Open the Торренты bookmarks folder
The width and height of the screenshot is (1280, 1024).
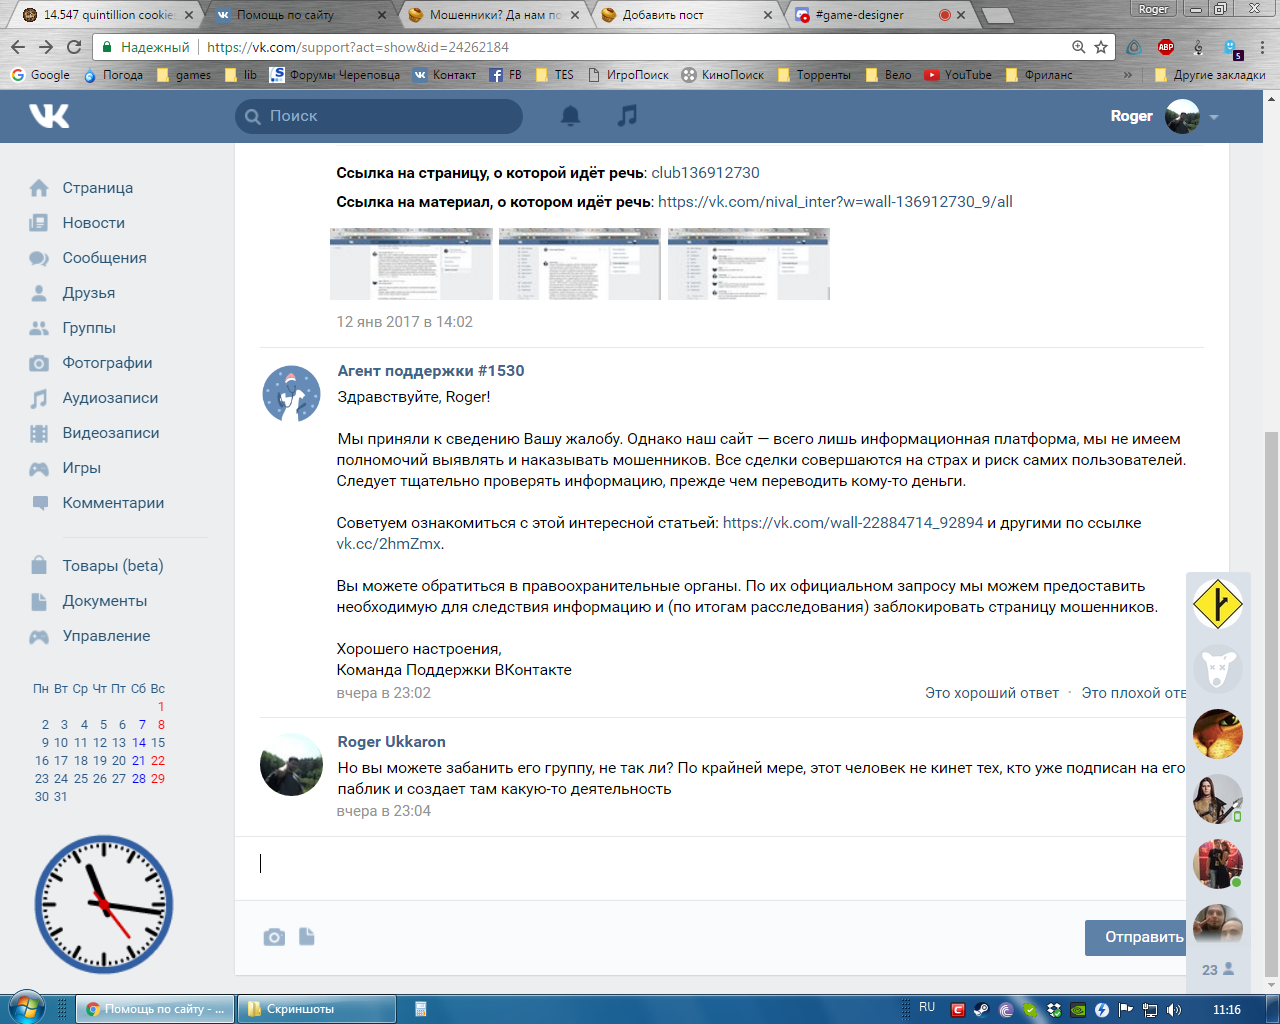click(814, 75)
